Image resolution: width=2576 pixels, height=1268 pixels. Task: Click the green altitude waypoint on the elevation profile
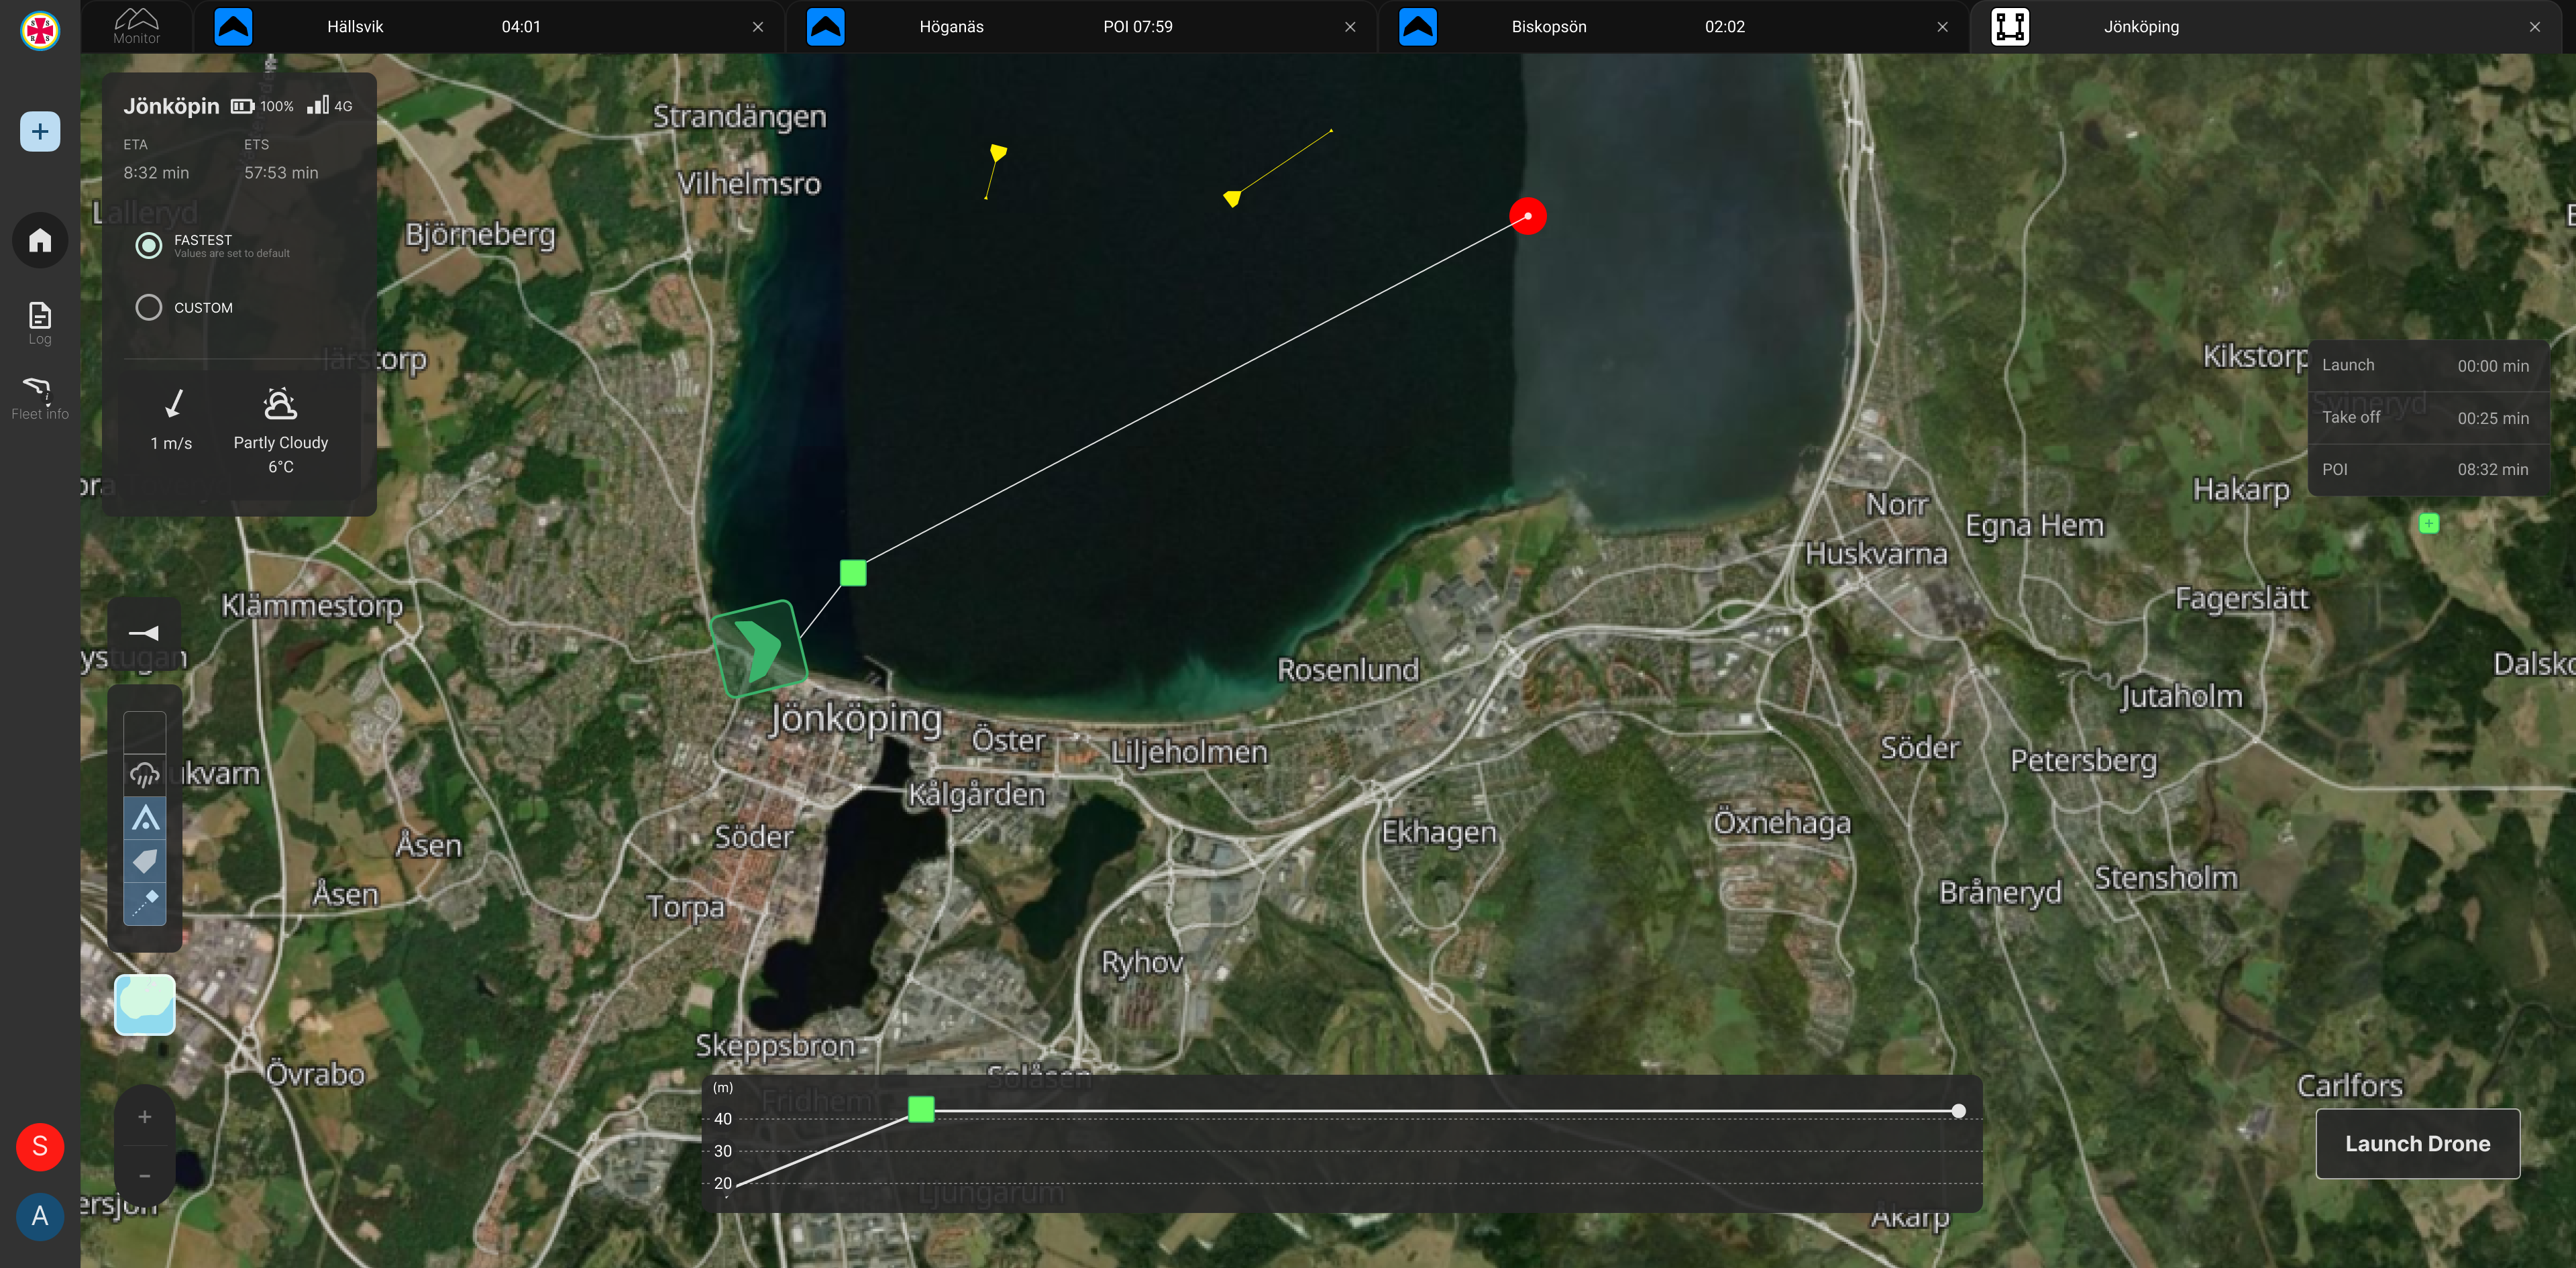pyautogui.click(x=921, y=1109)
